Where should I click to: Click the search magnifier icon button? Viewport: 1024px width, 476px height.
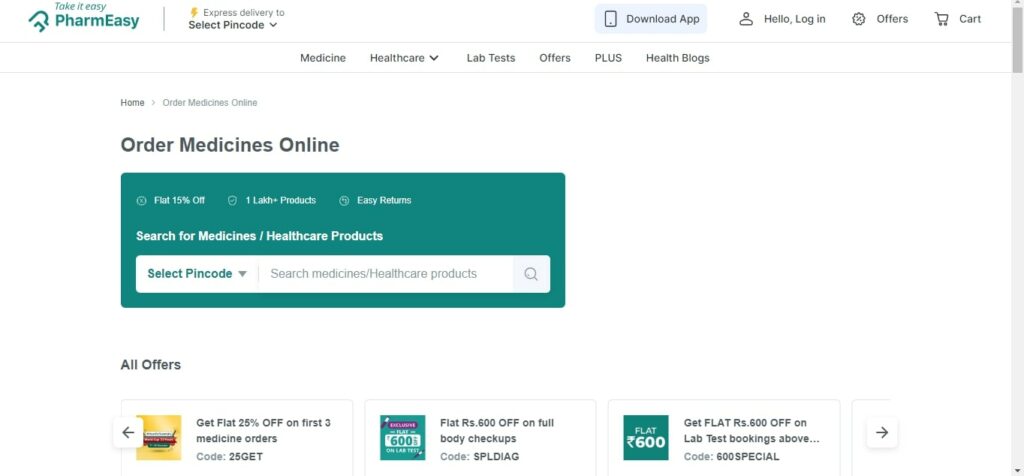531,274
